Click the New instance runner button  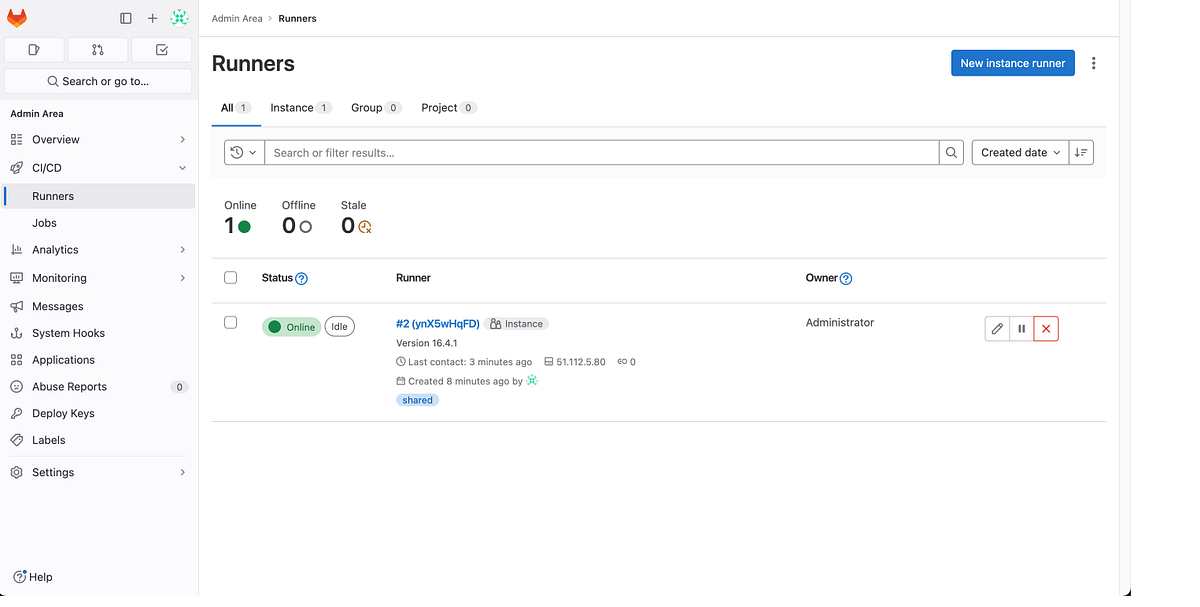(x=1012, y=62)
